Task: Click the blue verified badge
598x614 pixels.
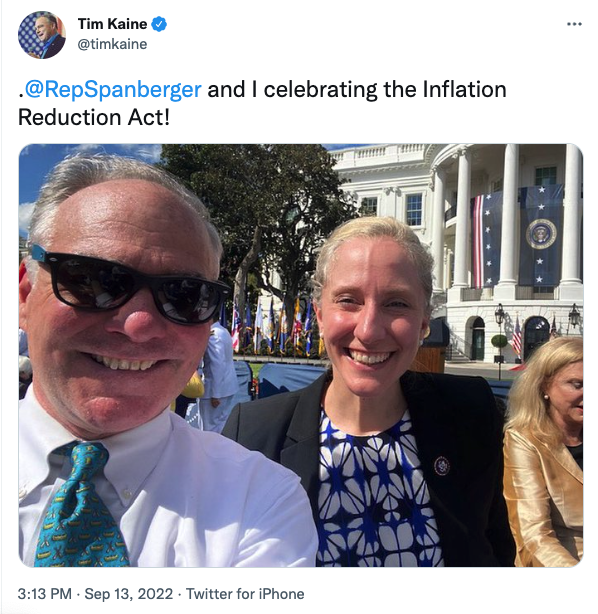Action: [x=159, y=24]
